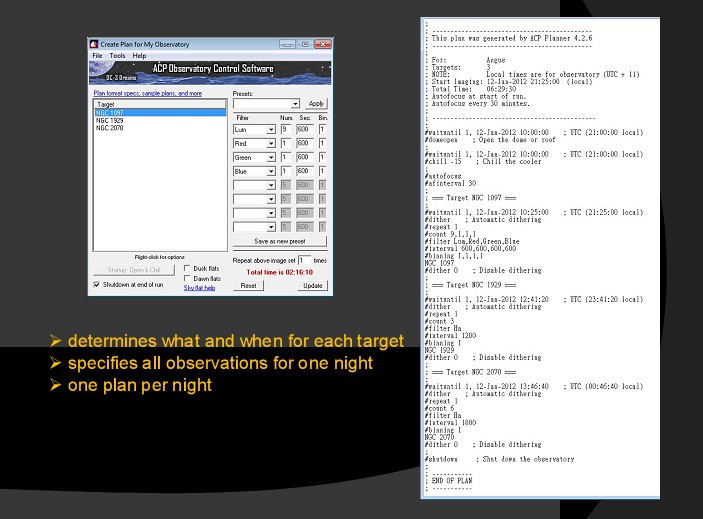Click the Bin field for Green filter

coord(323,157)
